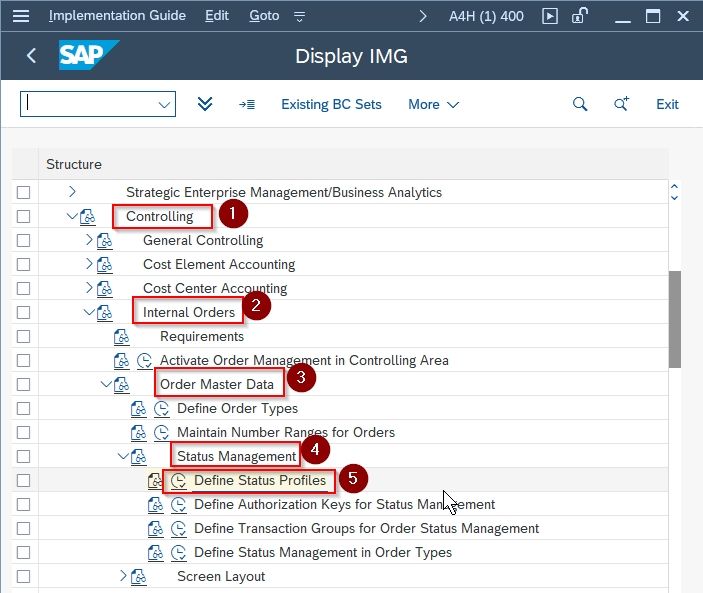Click the execute clock icon for Define Order Types

click(x=161, y=409)
